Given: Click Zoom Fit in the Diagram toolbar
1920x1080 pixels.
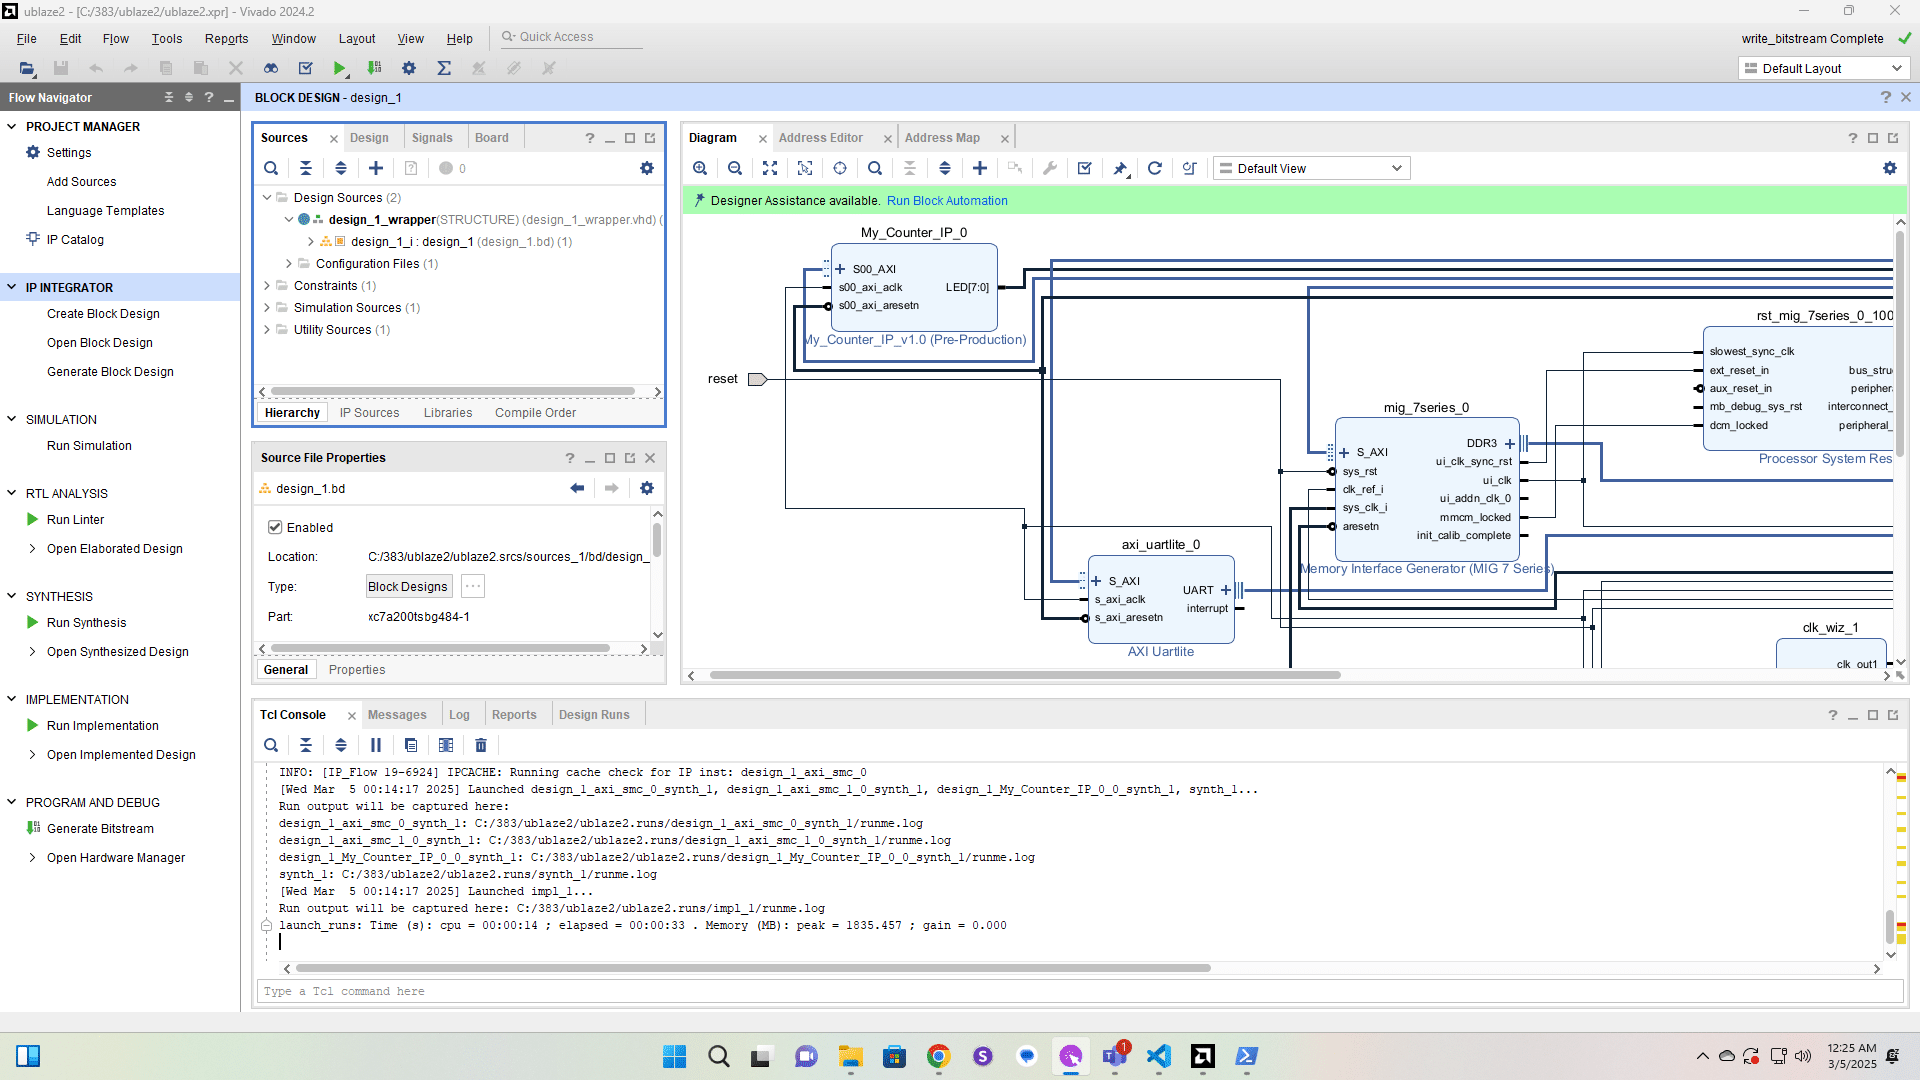Looking at the screenshot, I should coord(770,167).
